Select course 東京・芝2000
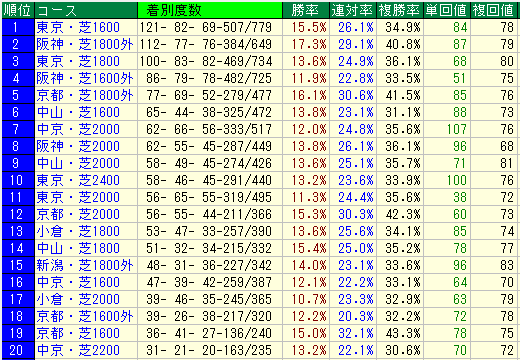 click(x=78, y=197)
